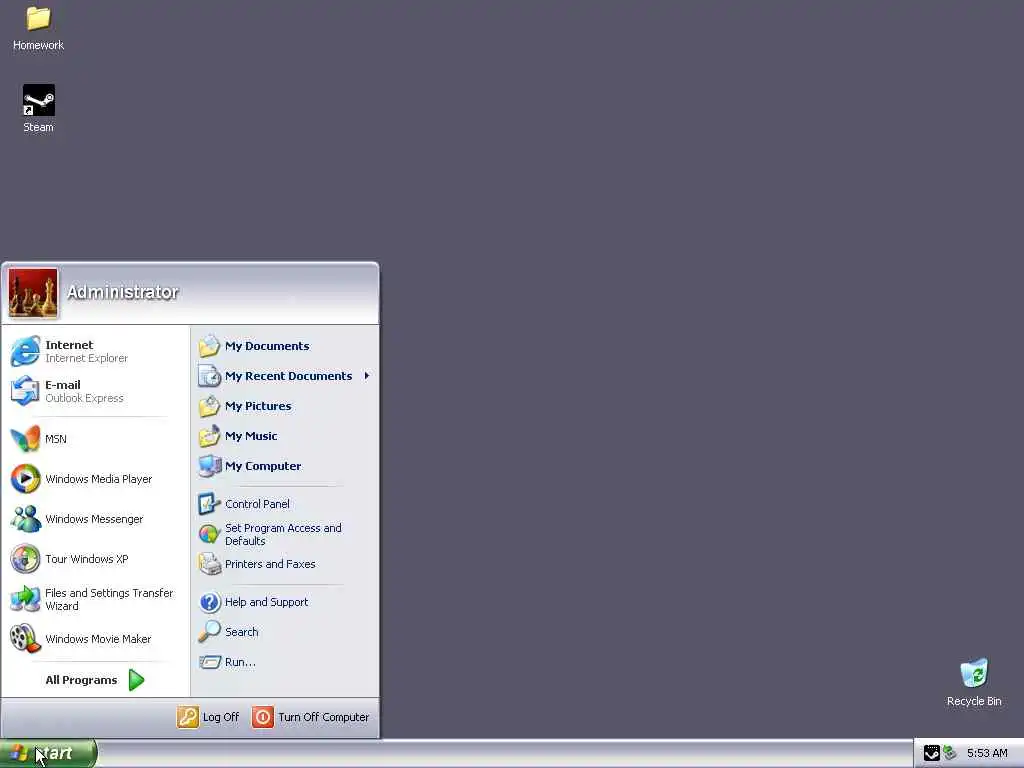Viewport: 1024px width, 768px height.
Task: Select Tour Windows XP label
Action: tap(87, 559)
